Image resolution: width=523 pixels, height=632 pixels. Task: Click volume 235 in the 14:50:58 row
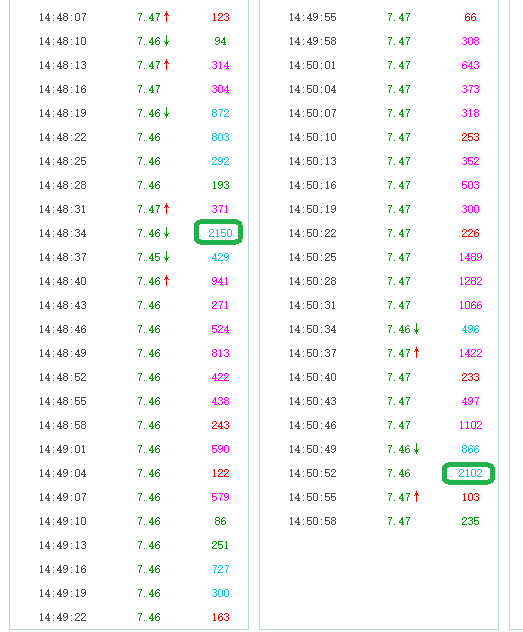[470, 521]
